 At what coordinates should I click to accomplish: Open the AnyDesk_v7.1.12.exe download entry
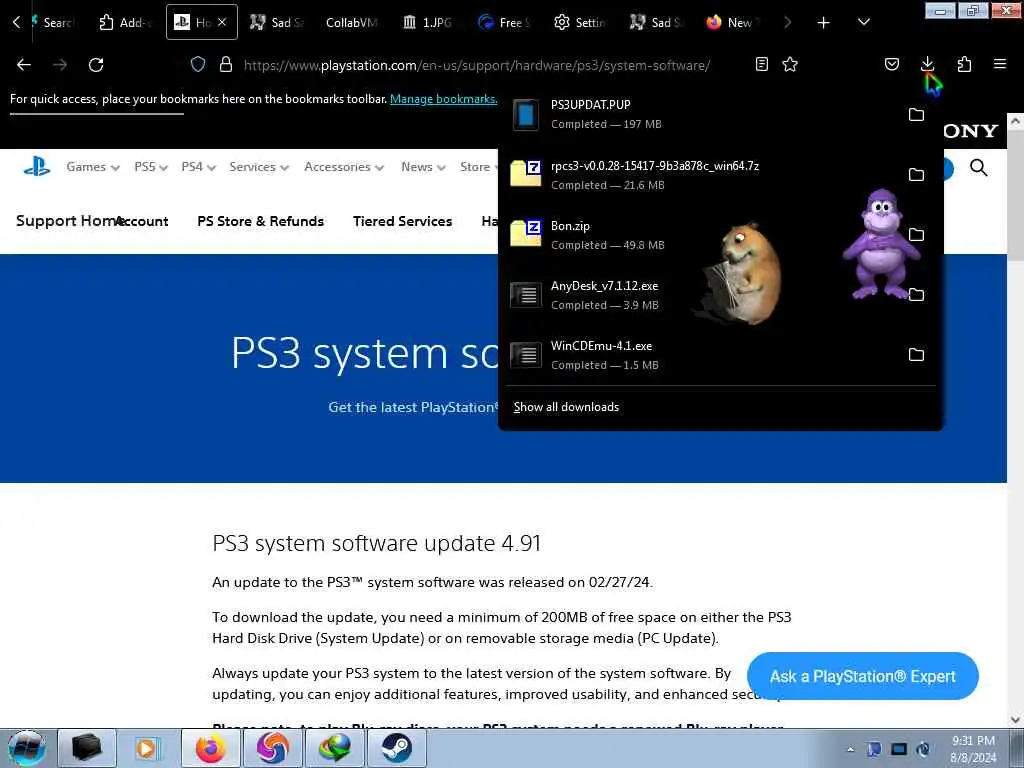point(702,295)
